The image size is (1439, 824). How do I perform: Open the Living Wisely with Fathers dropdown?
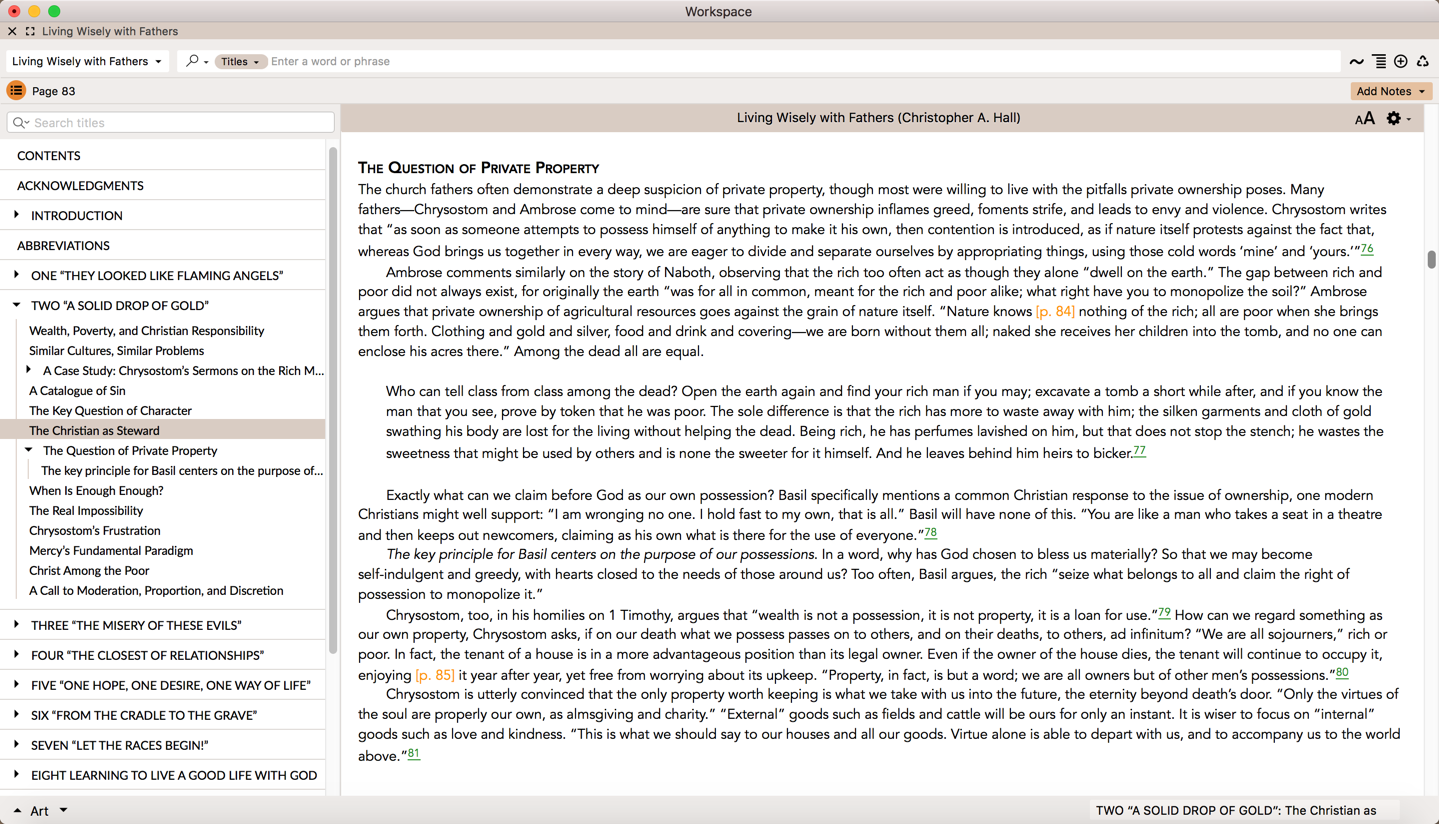[x=87, y=61]
